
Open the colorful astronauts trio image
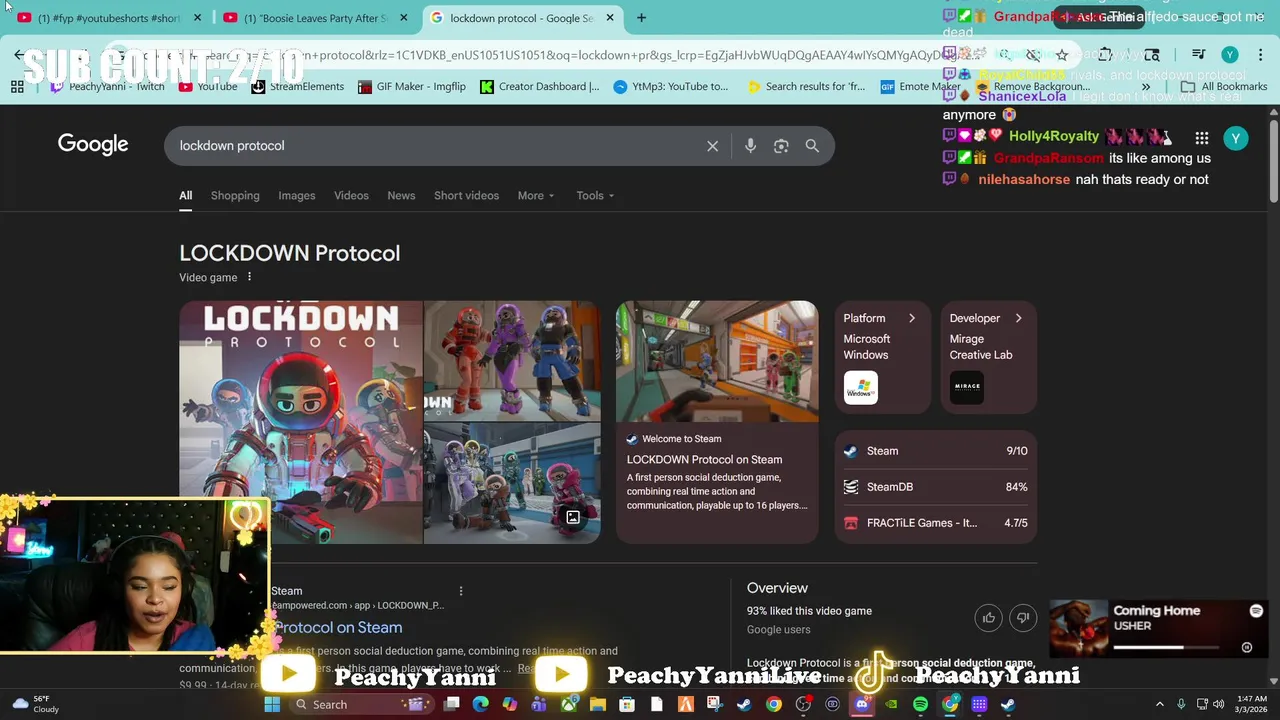pyautogui.click(x=512, y=360)
